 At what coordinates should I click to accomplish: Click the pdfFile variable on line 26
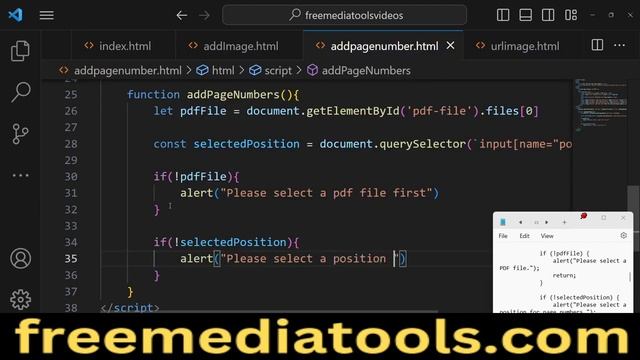click(x=203, y=111)
